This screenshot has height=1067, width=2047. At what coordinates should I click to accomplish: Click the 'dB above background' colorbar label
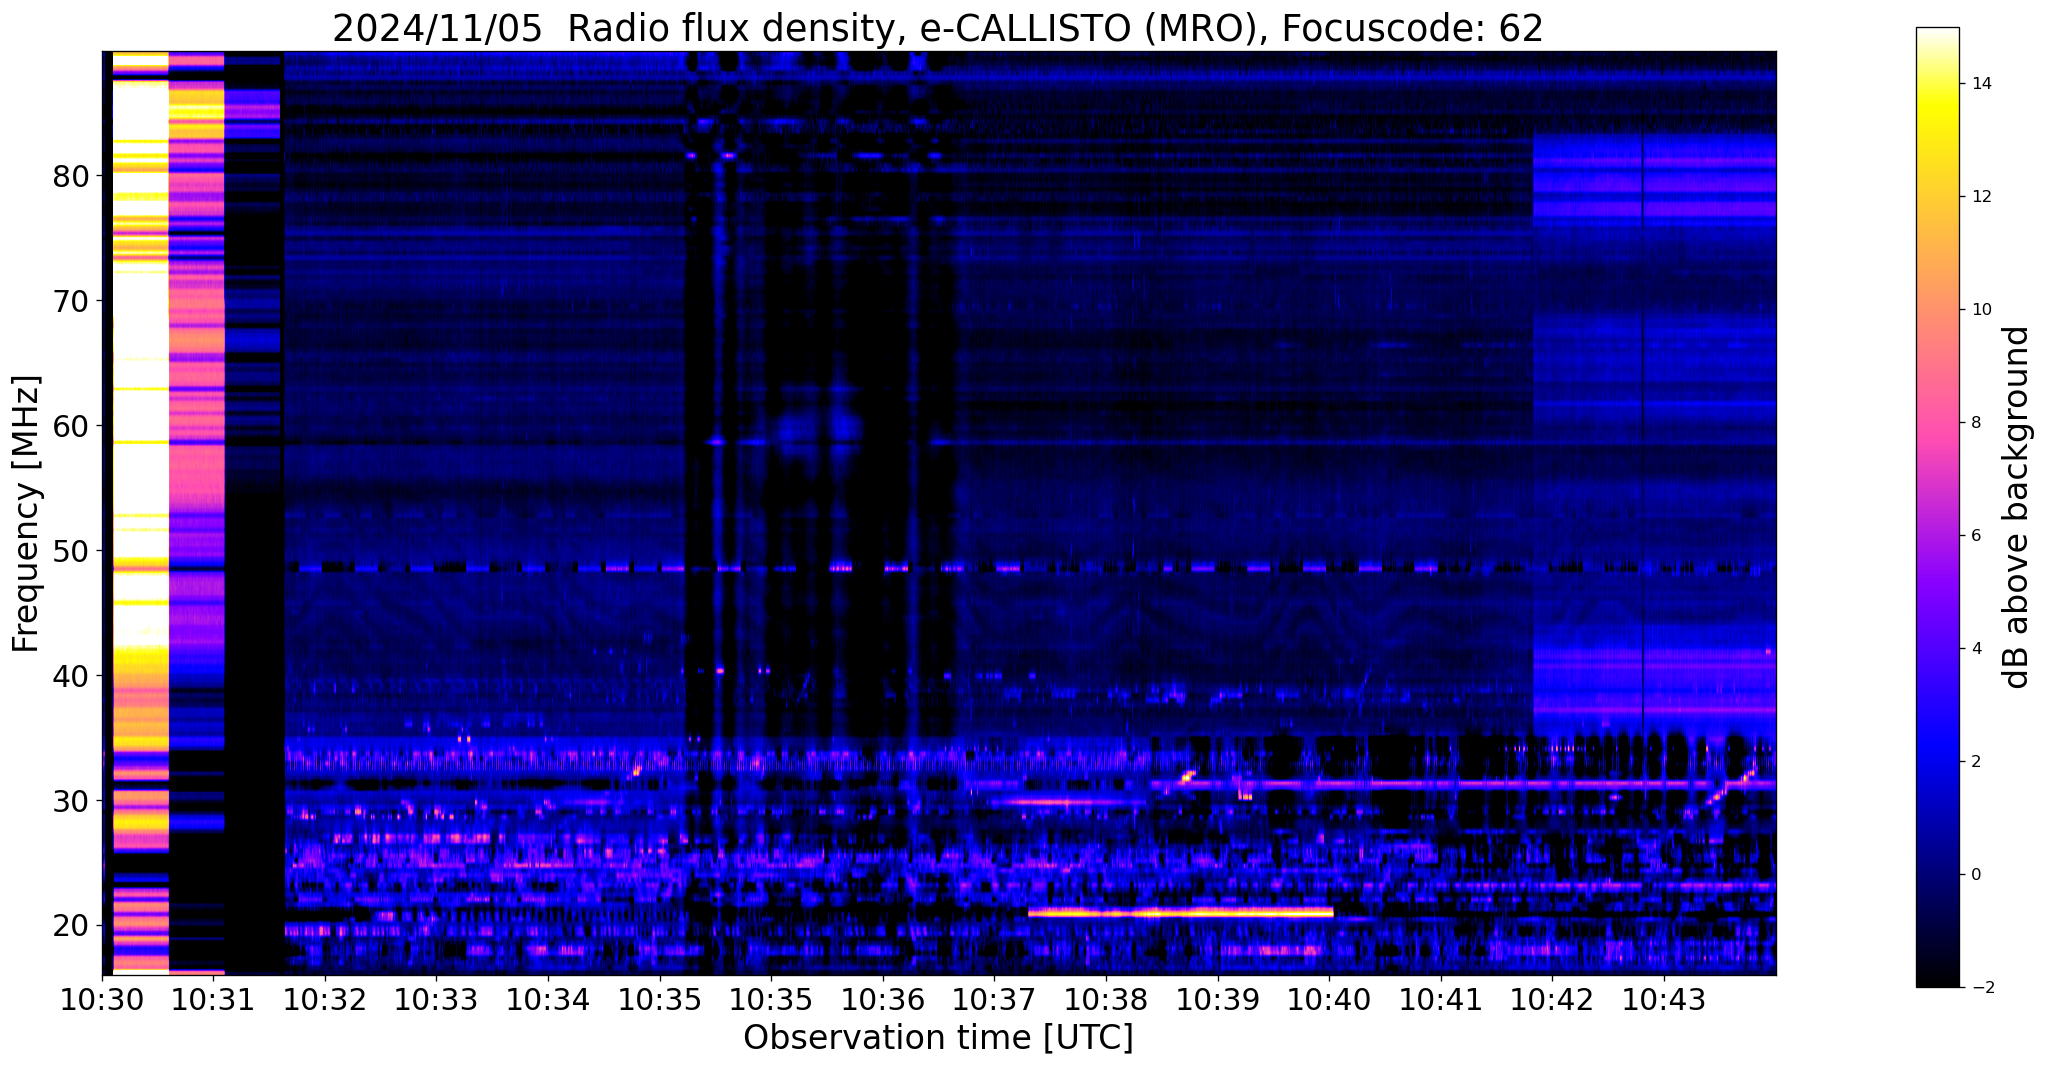coord(2017,507)
